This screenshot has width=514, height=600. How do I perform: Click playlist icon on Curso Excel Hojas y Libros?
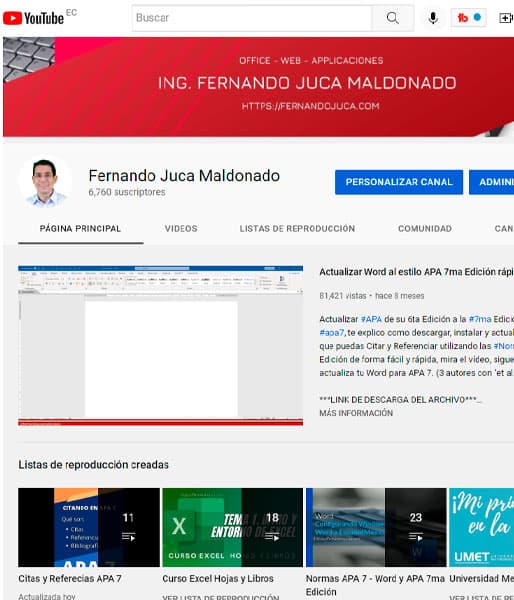pos(272,537)
